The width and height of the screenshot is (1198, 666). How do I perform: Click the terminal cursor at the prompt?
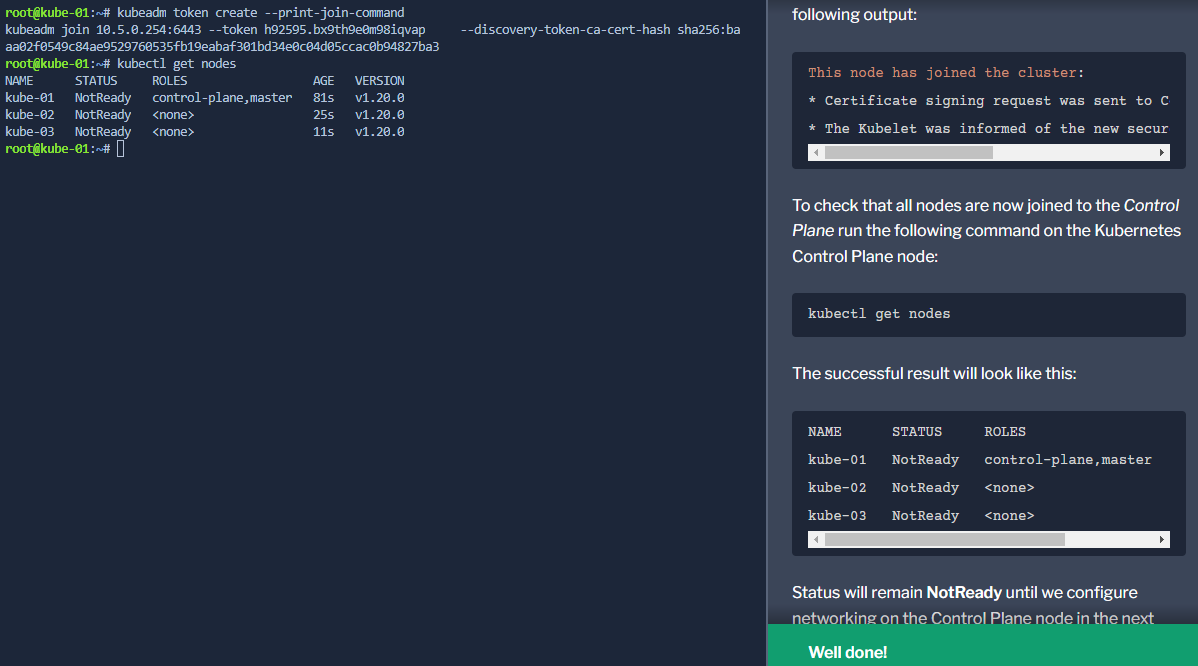(x=121, y=149)
